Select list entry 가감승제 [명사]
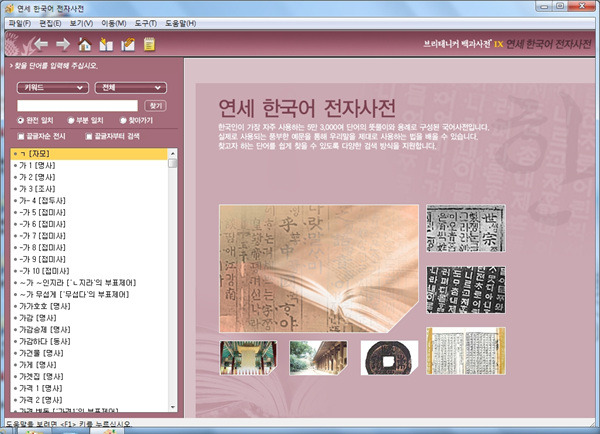The width and height of the screenshot is (600, 434). tap(89, 330)
